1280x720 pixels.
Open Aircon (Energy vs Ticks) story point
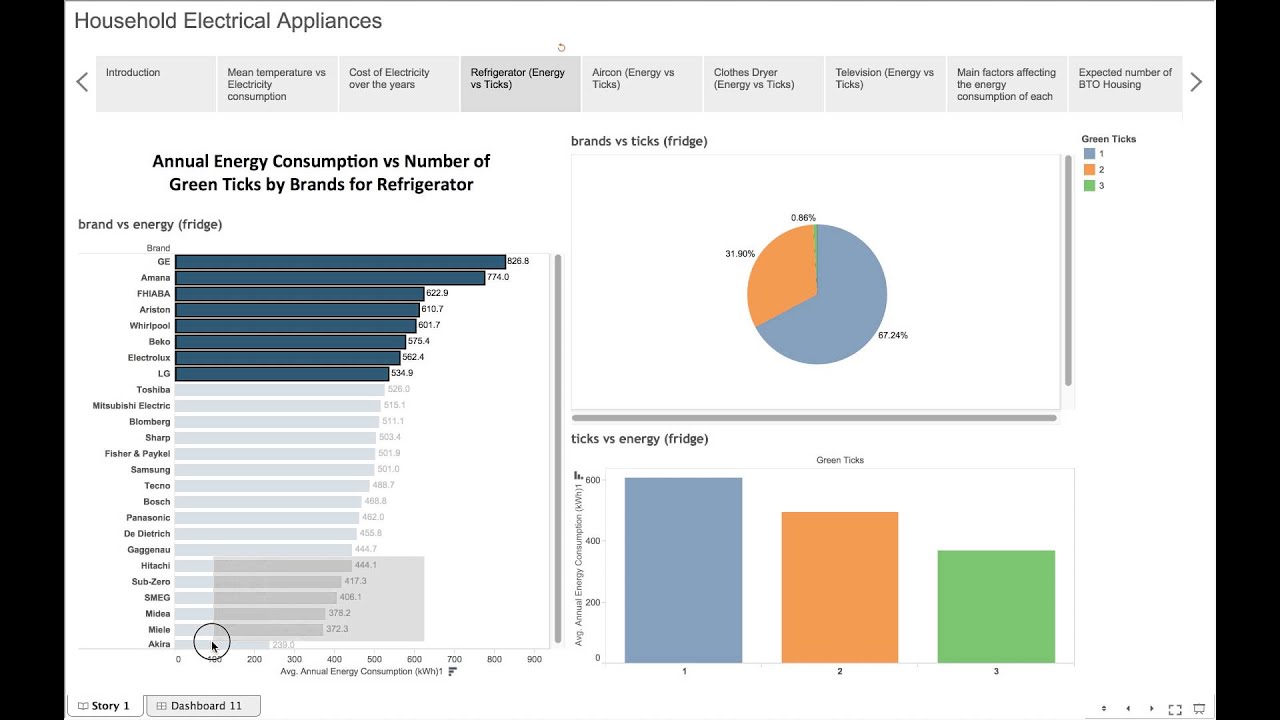(x=642, y=84)
